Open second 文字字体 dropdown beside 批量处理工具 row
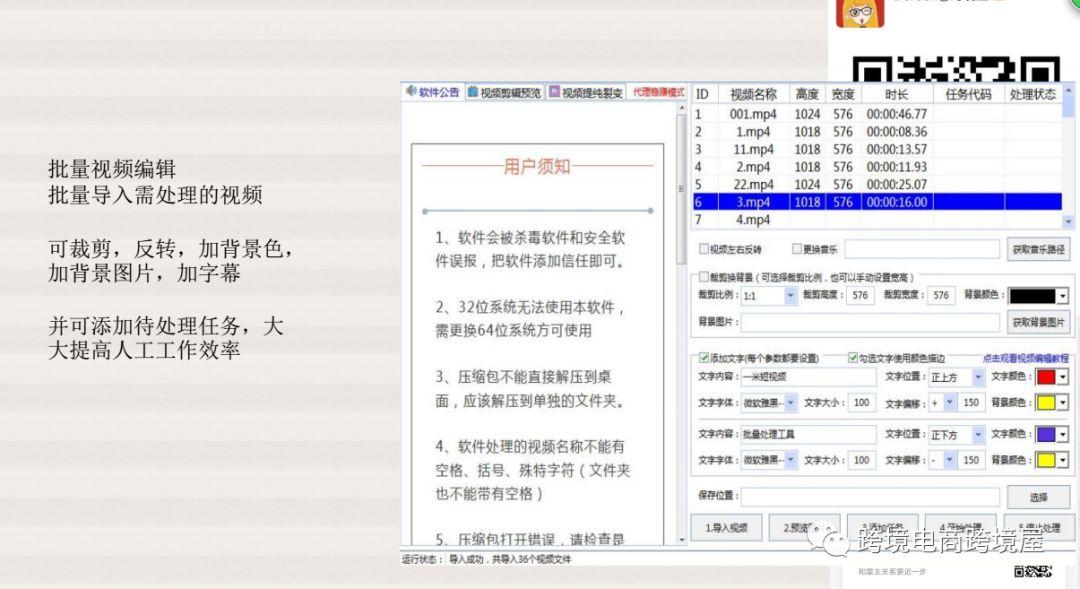This screenshot has height=589, width=1080. coord(790,459)
